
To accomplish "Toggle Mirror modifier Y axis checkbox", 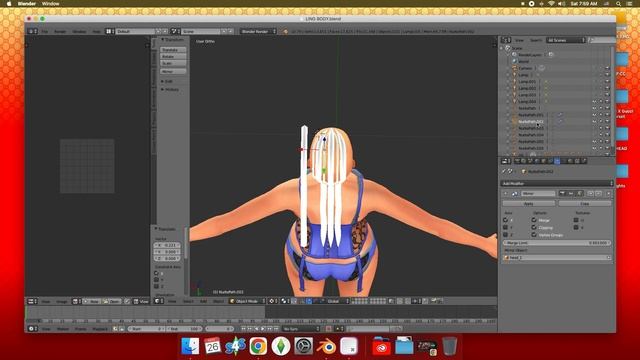I will tap(506, 227).
